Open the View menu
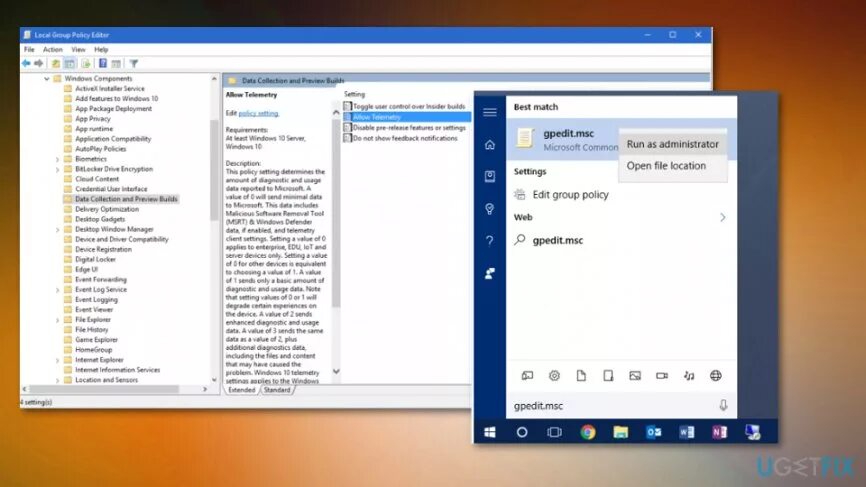Viewport: 866px width, 487px height. pyautogui.click(x=78, y=50)
